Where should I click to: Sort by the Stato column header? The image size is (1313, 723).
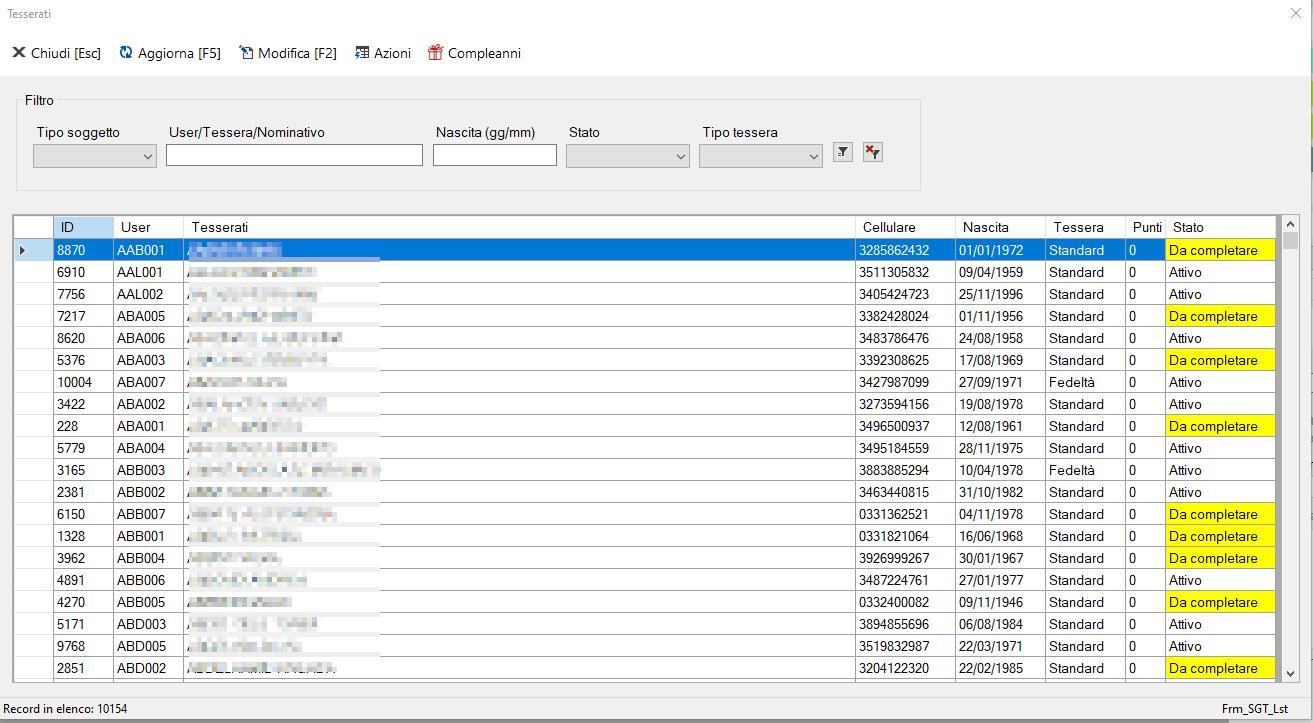tap(1221, 227)
